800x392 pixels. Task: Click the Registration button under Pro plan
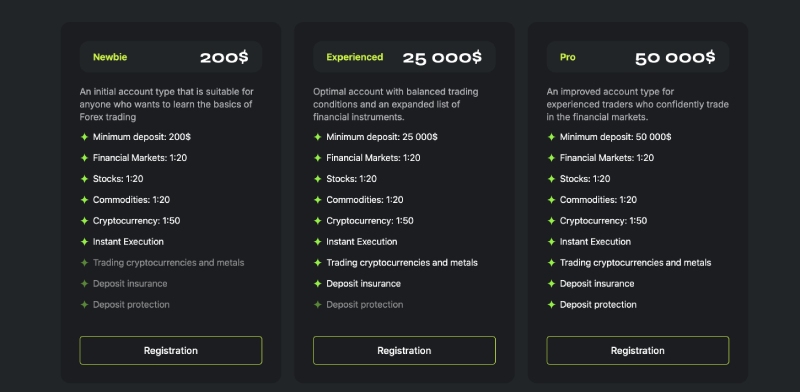click(638, 351)
